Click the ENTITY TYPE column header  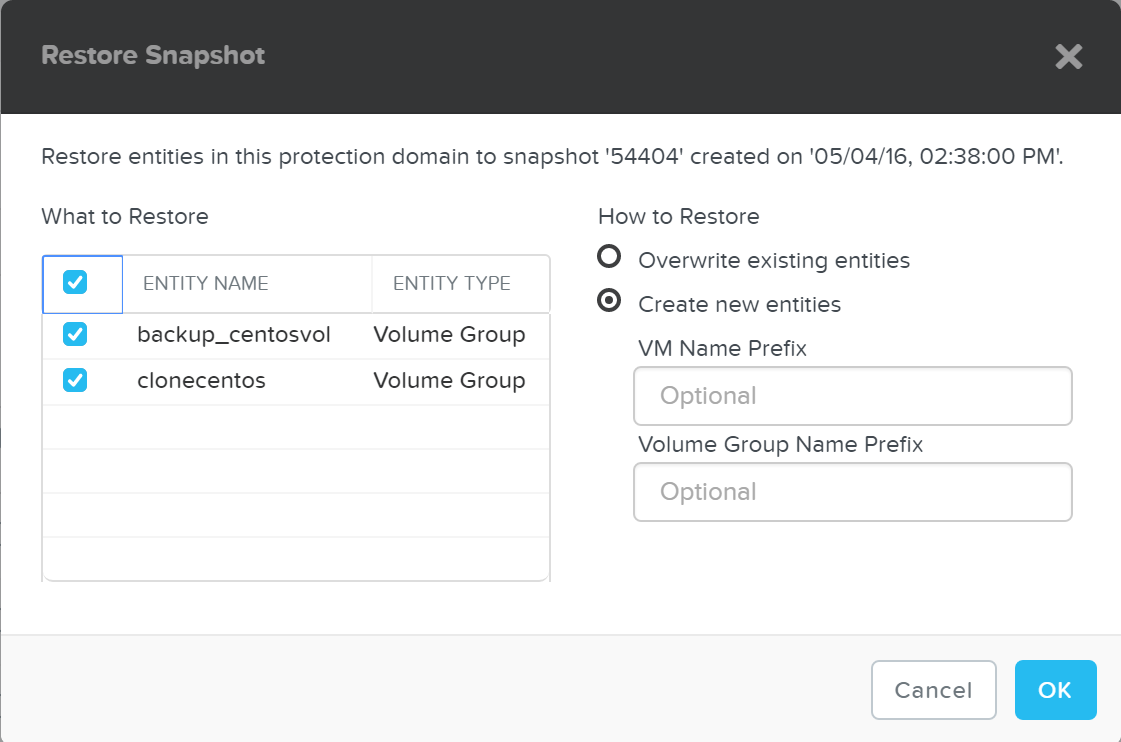click(x=450, y=283)
